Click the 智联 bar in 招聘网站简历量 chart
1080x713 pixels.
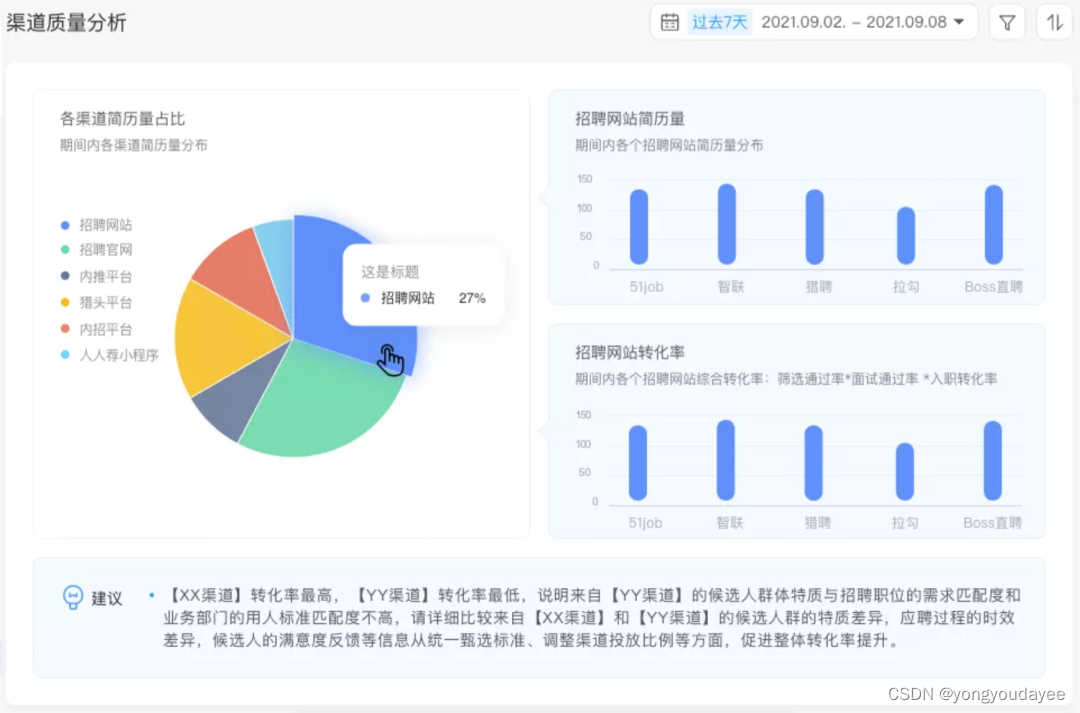click(727, 225)
